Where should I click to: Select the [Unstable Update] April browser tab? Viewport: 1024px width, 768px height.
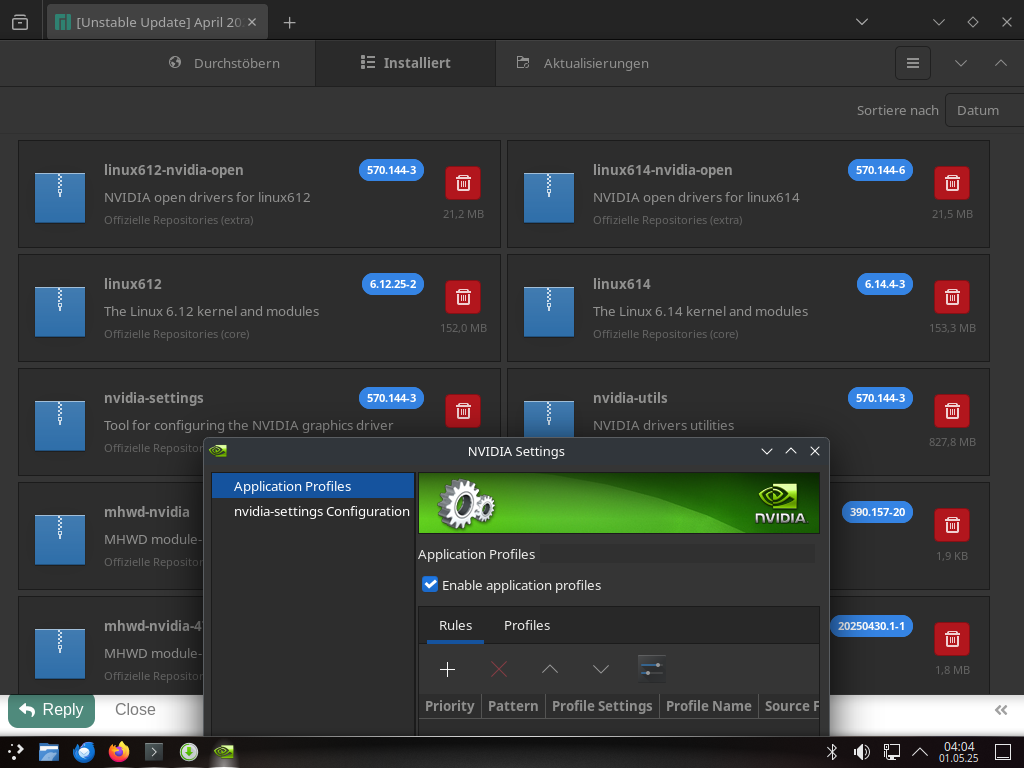157,22
